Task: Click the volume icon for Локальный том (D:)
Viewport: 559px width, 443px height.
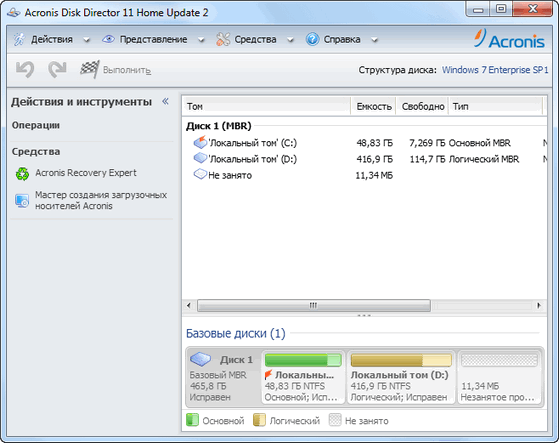Action: pyautogui.click(x=200, y=158)
